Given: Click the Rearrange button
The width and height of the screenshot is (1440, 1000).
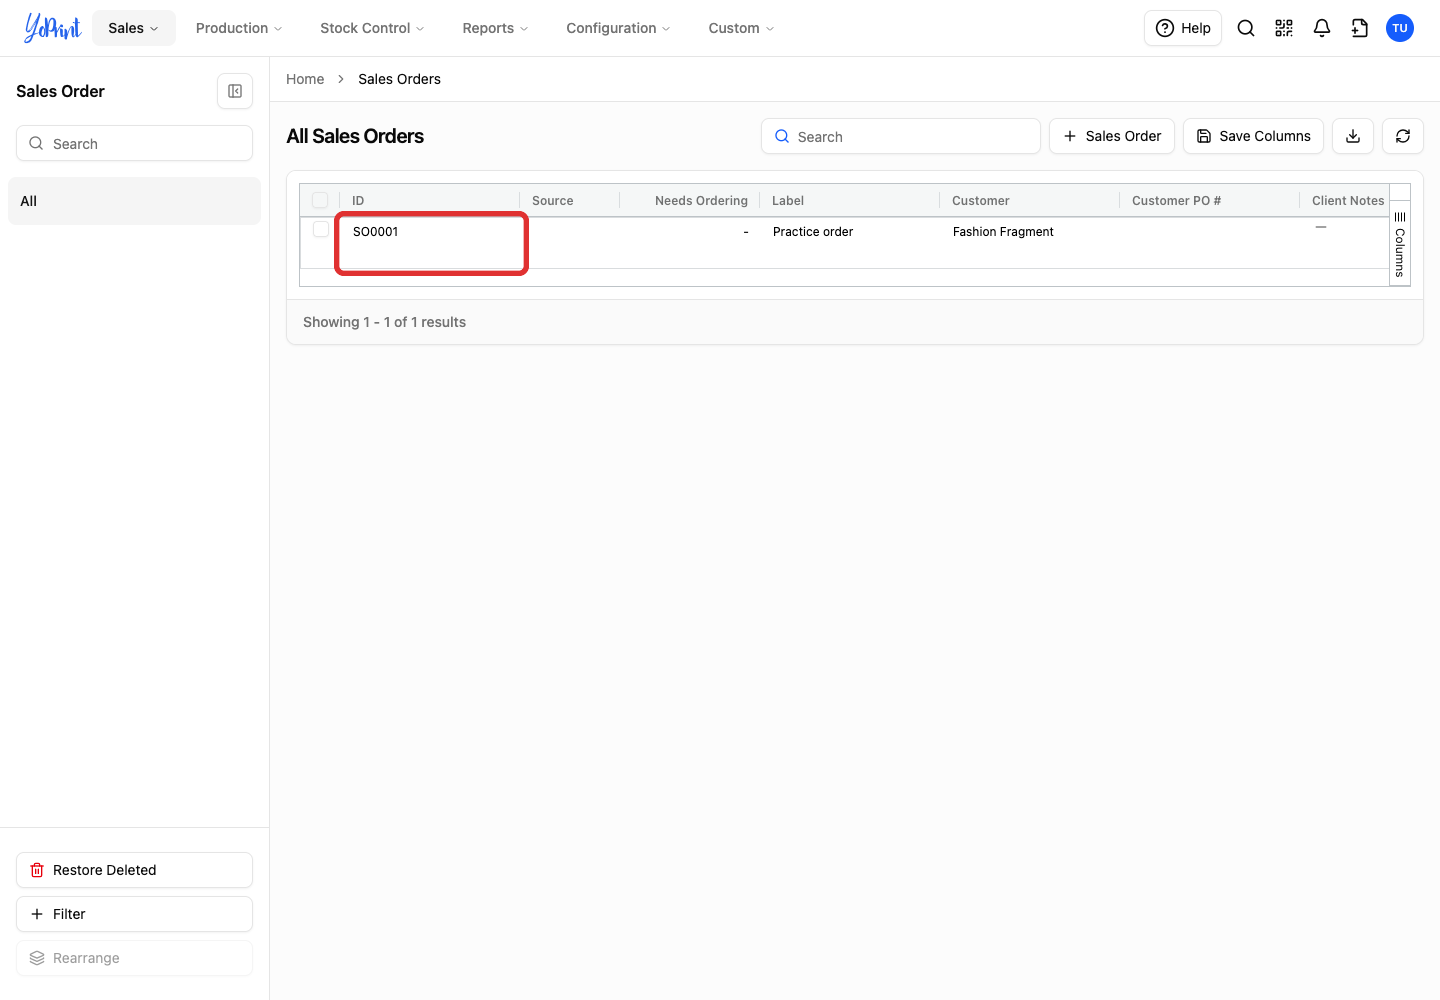Looking at the screenshot, I should [134, 958].
